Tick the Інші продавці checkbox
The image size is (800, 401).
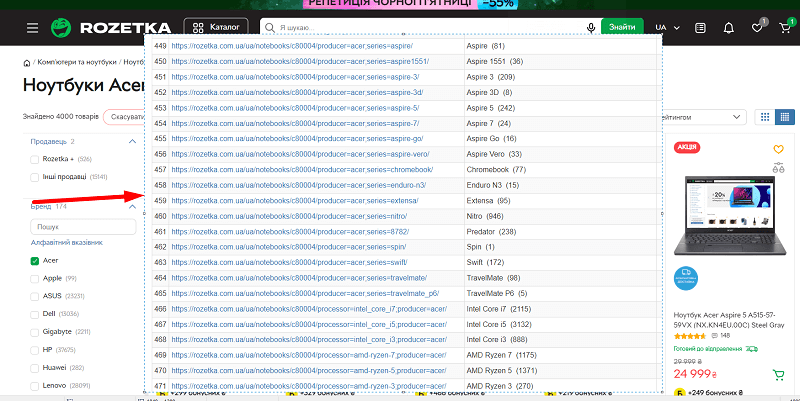[x=35, y=177]
